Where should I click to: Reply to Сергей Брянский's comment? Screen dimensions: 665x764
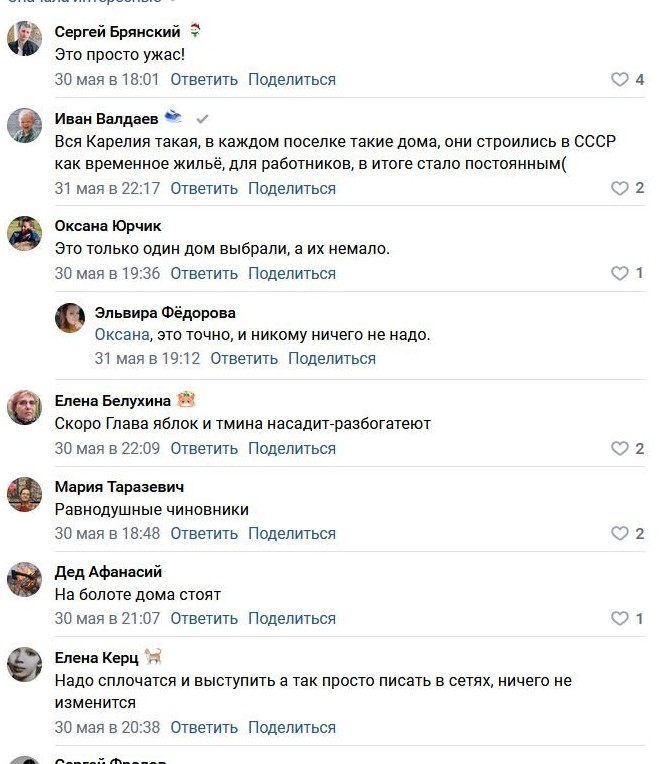click(x=204, y=80)
